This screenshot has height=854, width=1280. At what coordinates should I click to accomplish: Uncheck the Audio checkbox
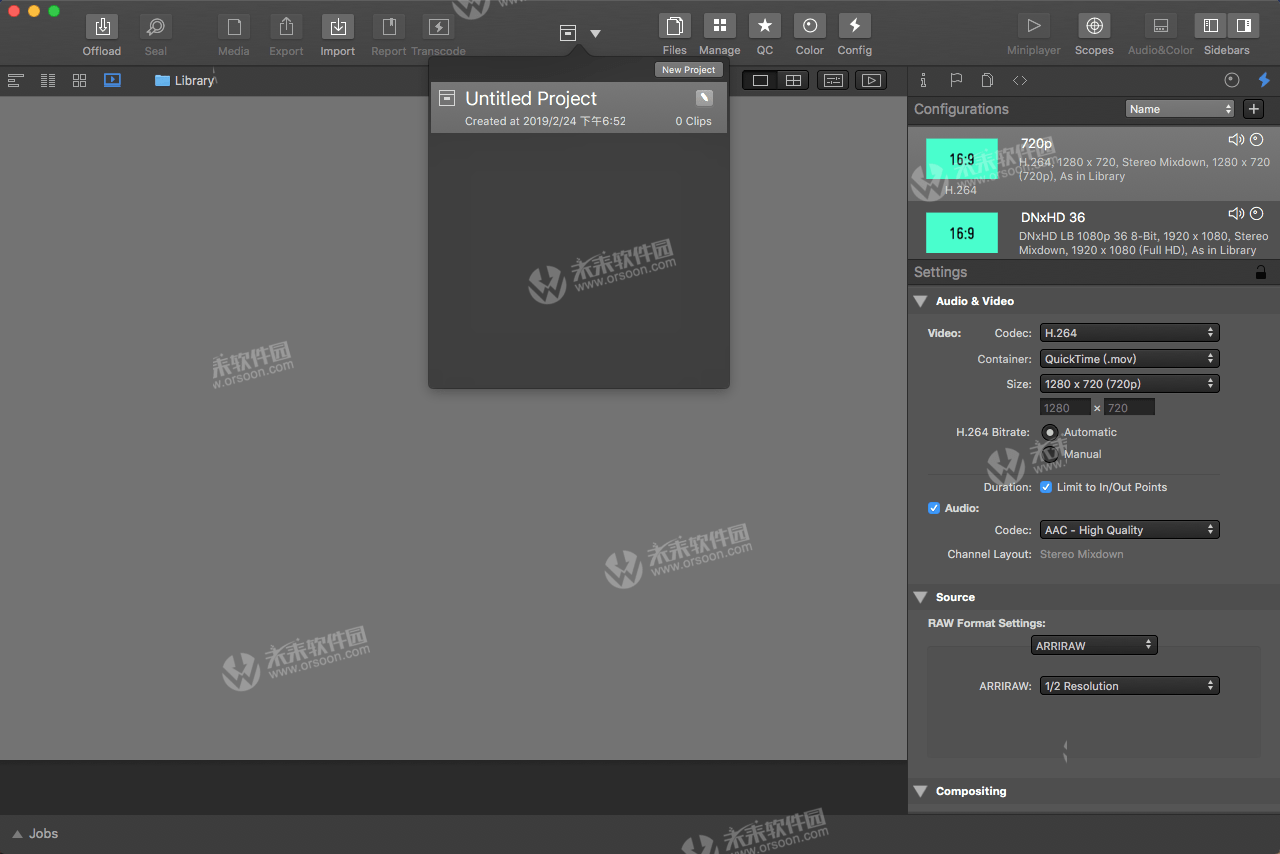(x=934, y=508)
